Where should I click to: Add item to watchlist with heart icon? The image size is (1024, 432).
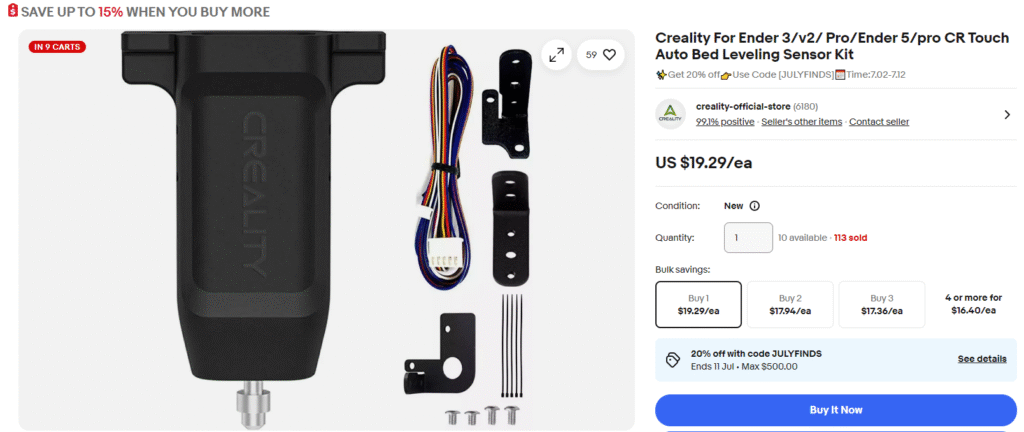601,55
